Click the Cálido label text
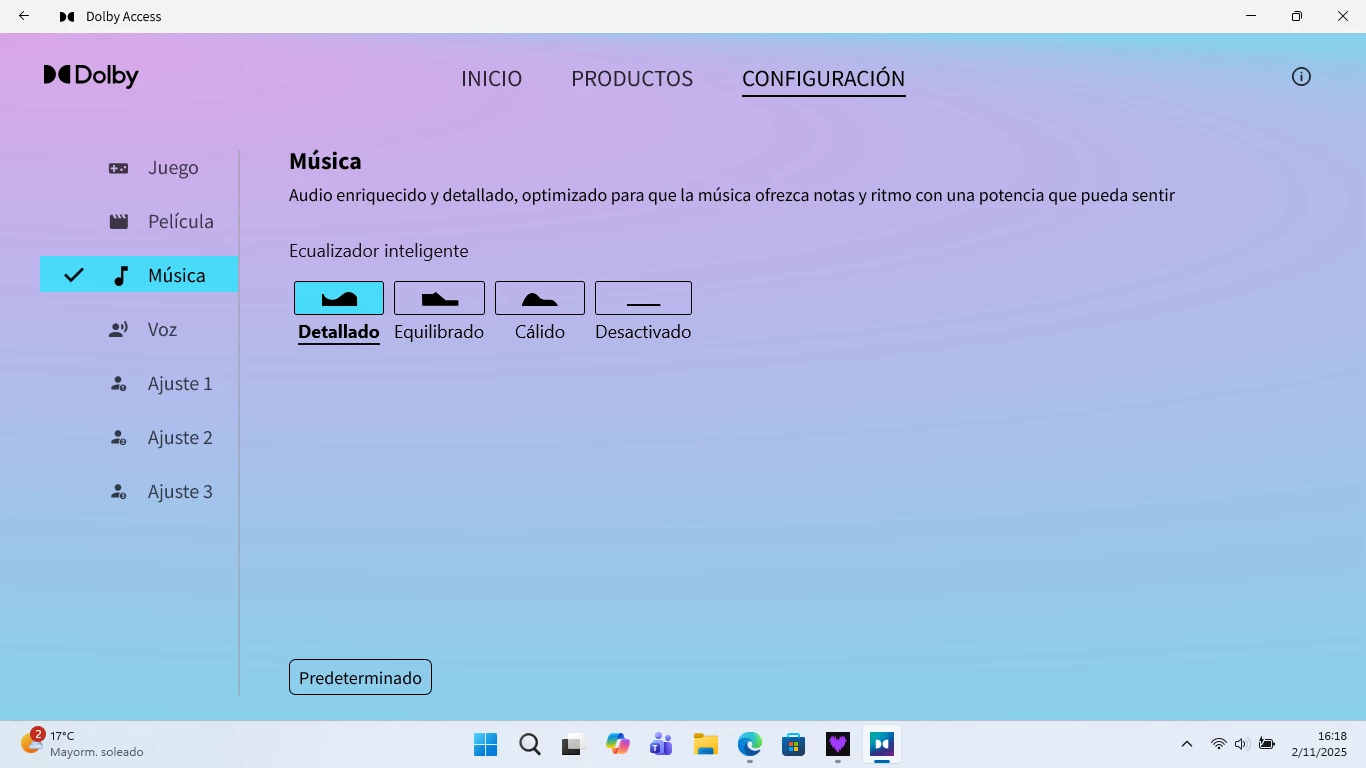The width and height of the screenshot is (1366, 768). [540, 332]
